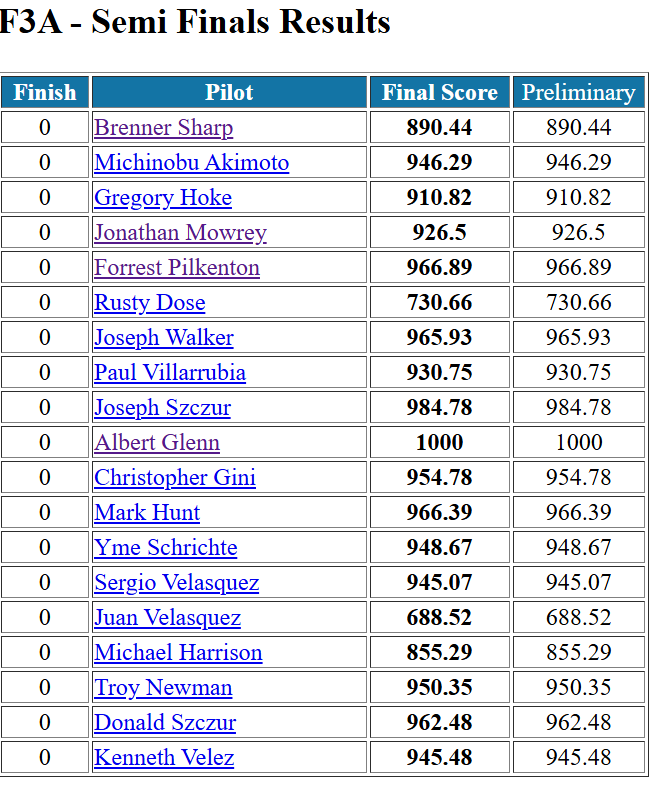Click the Final Score column header
This screenshot has height=788, width=663.
point(439,93)
